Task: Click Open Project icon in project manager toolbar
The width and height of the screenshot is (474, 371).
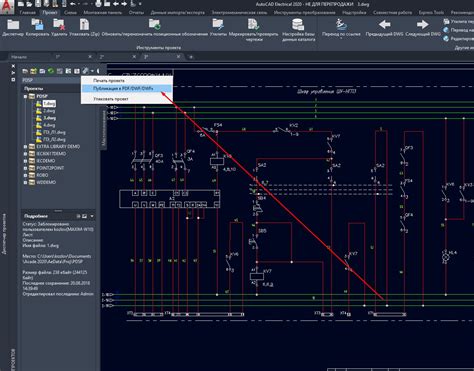Action: [x=25, y=71]
